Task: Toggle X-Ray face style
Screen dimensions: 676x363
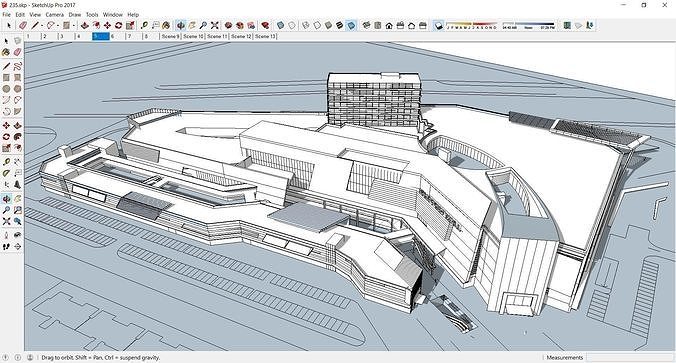Action: (281, 25)
